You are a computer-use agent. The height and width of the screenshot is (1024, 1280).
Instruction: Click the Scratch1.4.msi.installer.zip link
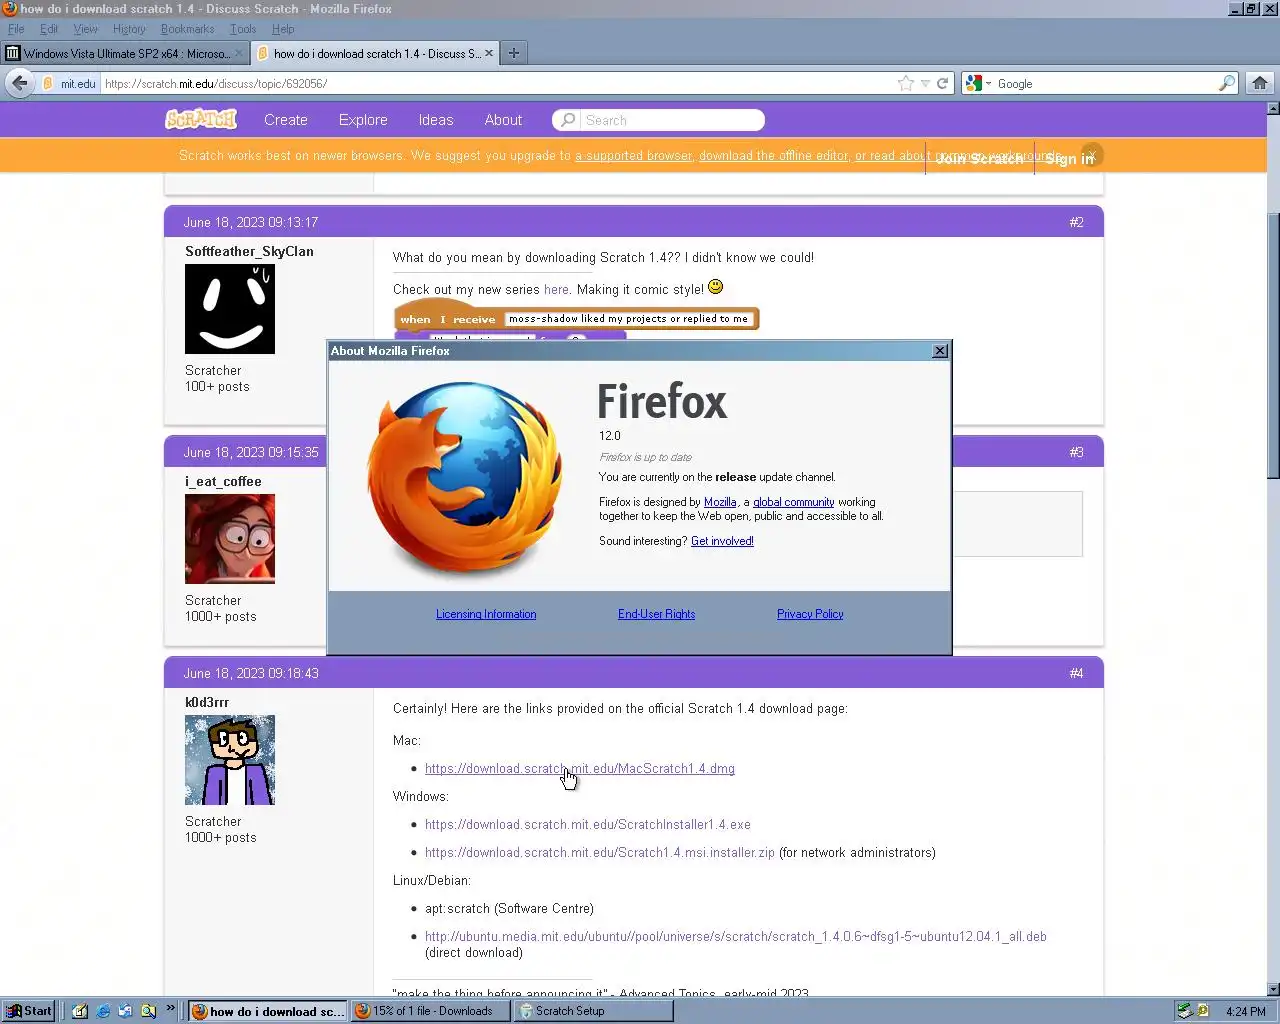pyautogui.click(x=600, y=853)
